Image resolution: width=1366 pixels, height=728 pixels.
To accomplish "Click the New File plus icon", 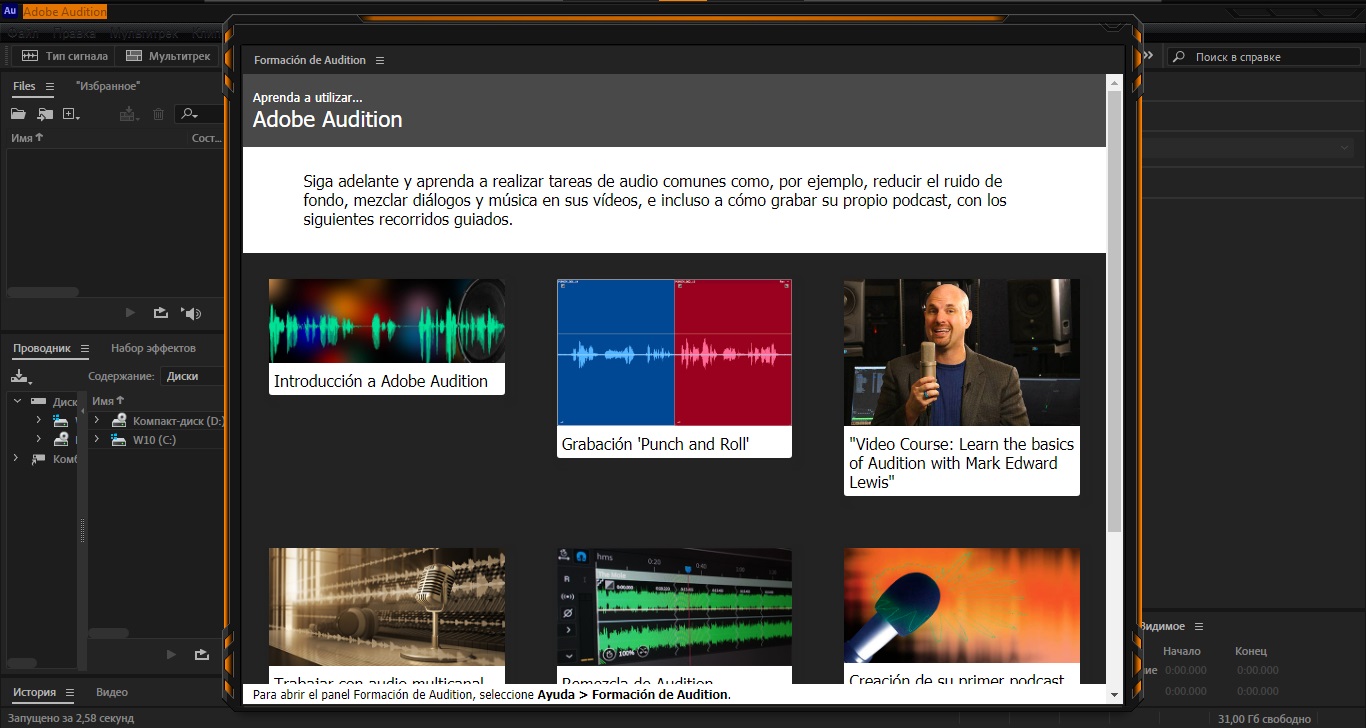I will pyautogui.click(x=71, y=115).
